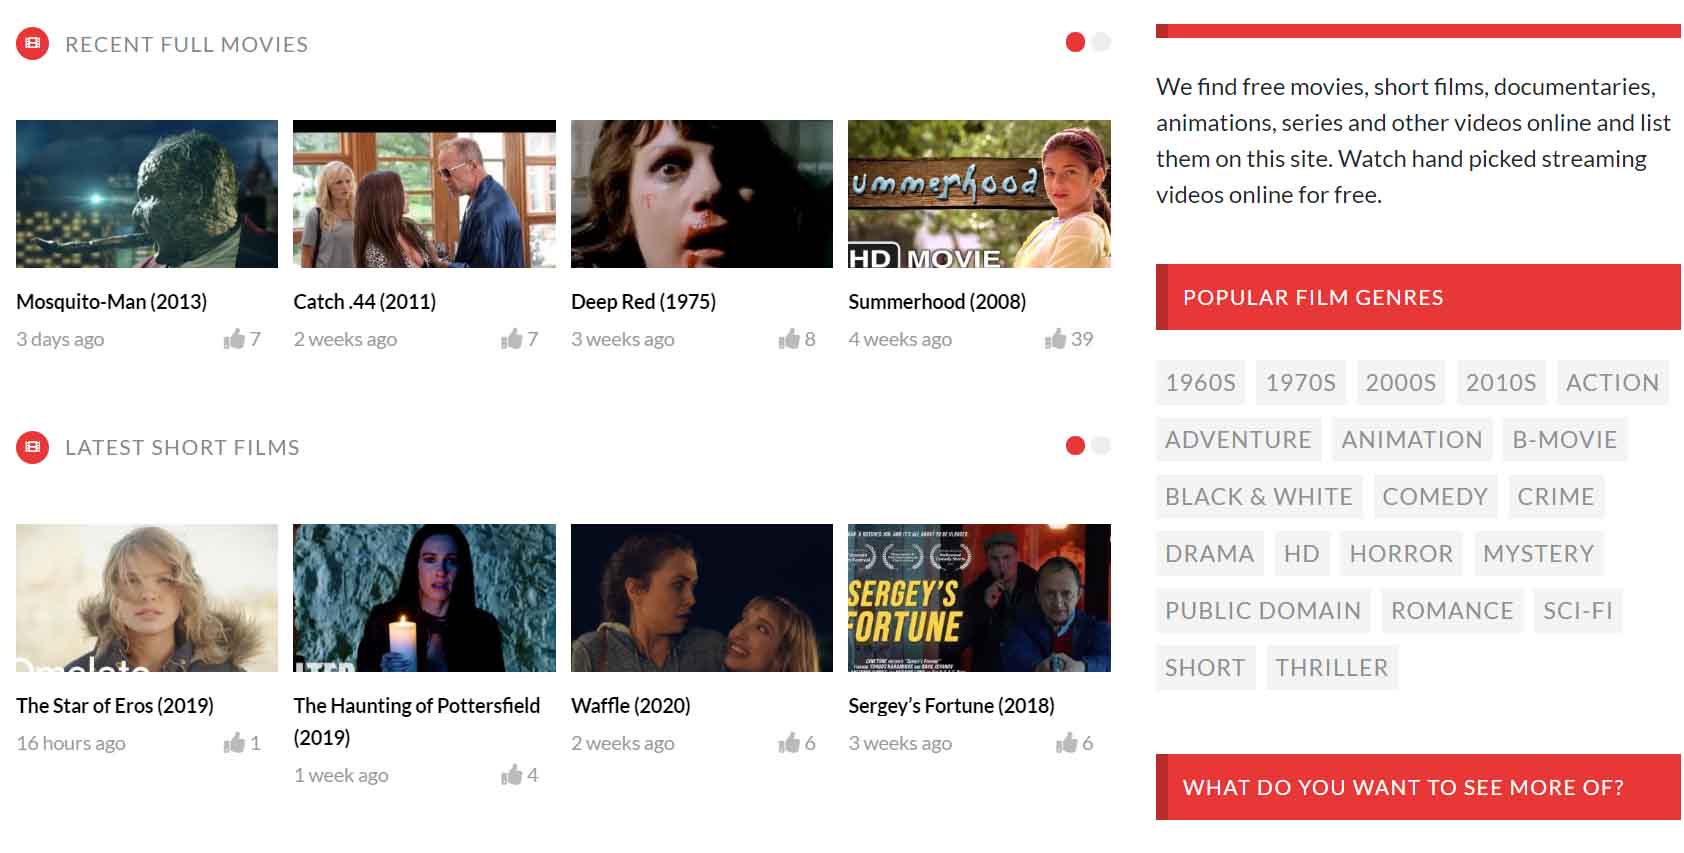Screen dimensions: 1684x853
Task: Click the Latest Short Films heading
Action: click(182, 447)
